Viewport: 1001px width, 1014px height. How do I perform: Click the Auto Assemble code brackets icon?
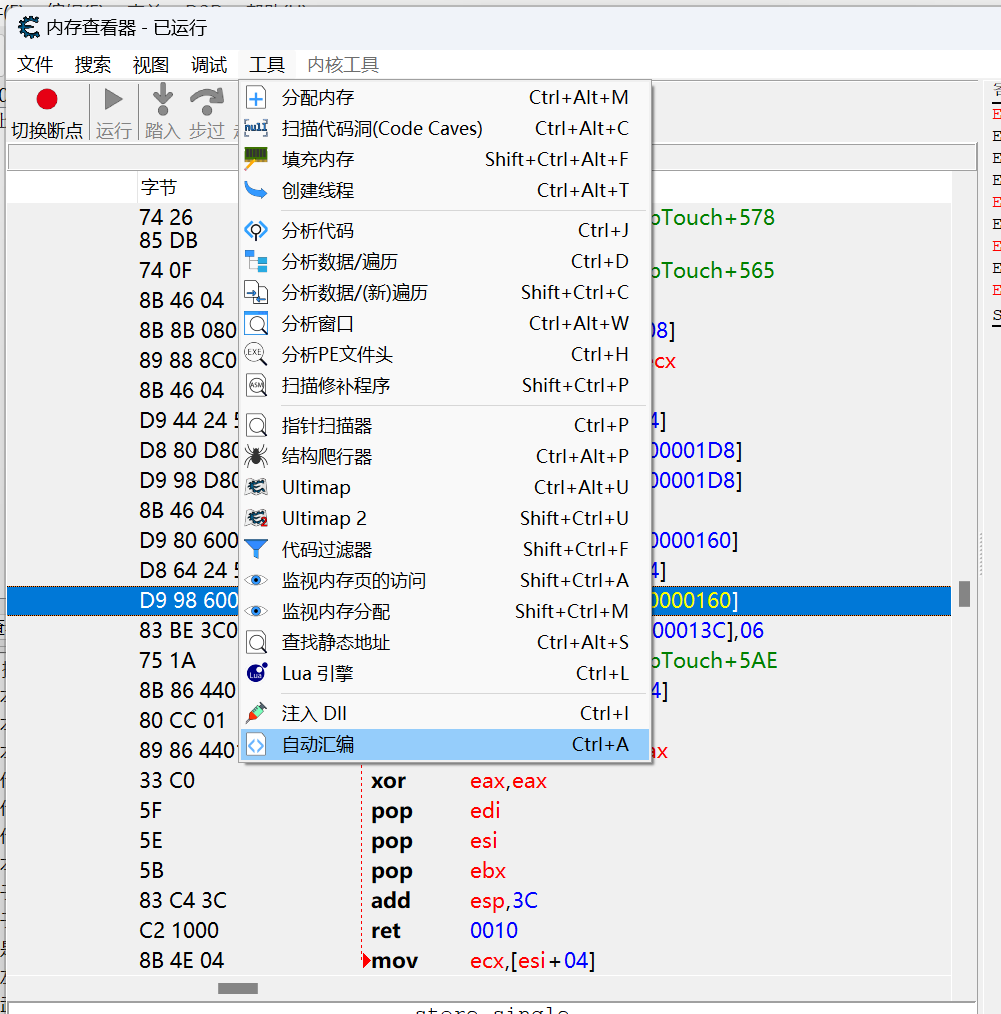(x=256, y=745)
